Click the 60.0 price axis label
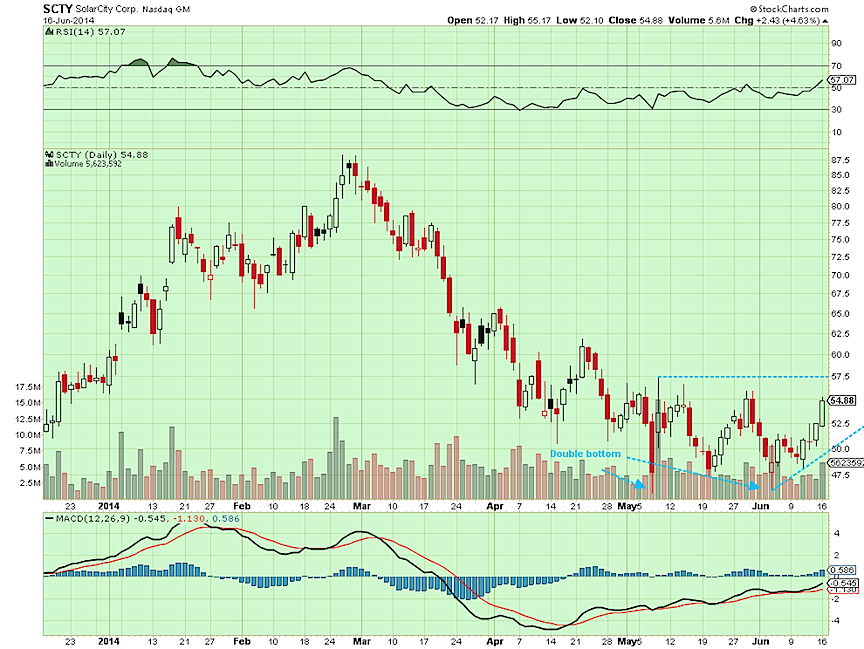Viewport: 864px width, 649px height. point(840,355)
